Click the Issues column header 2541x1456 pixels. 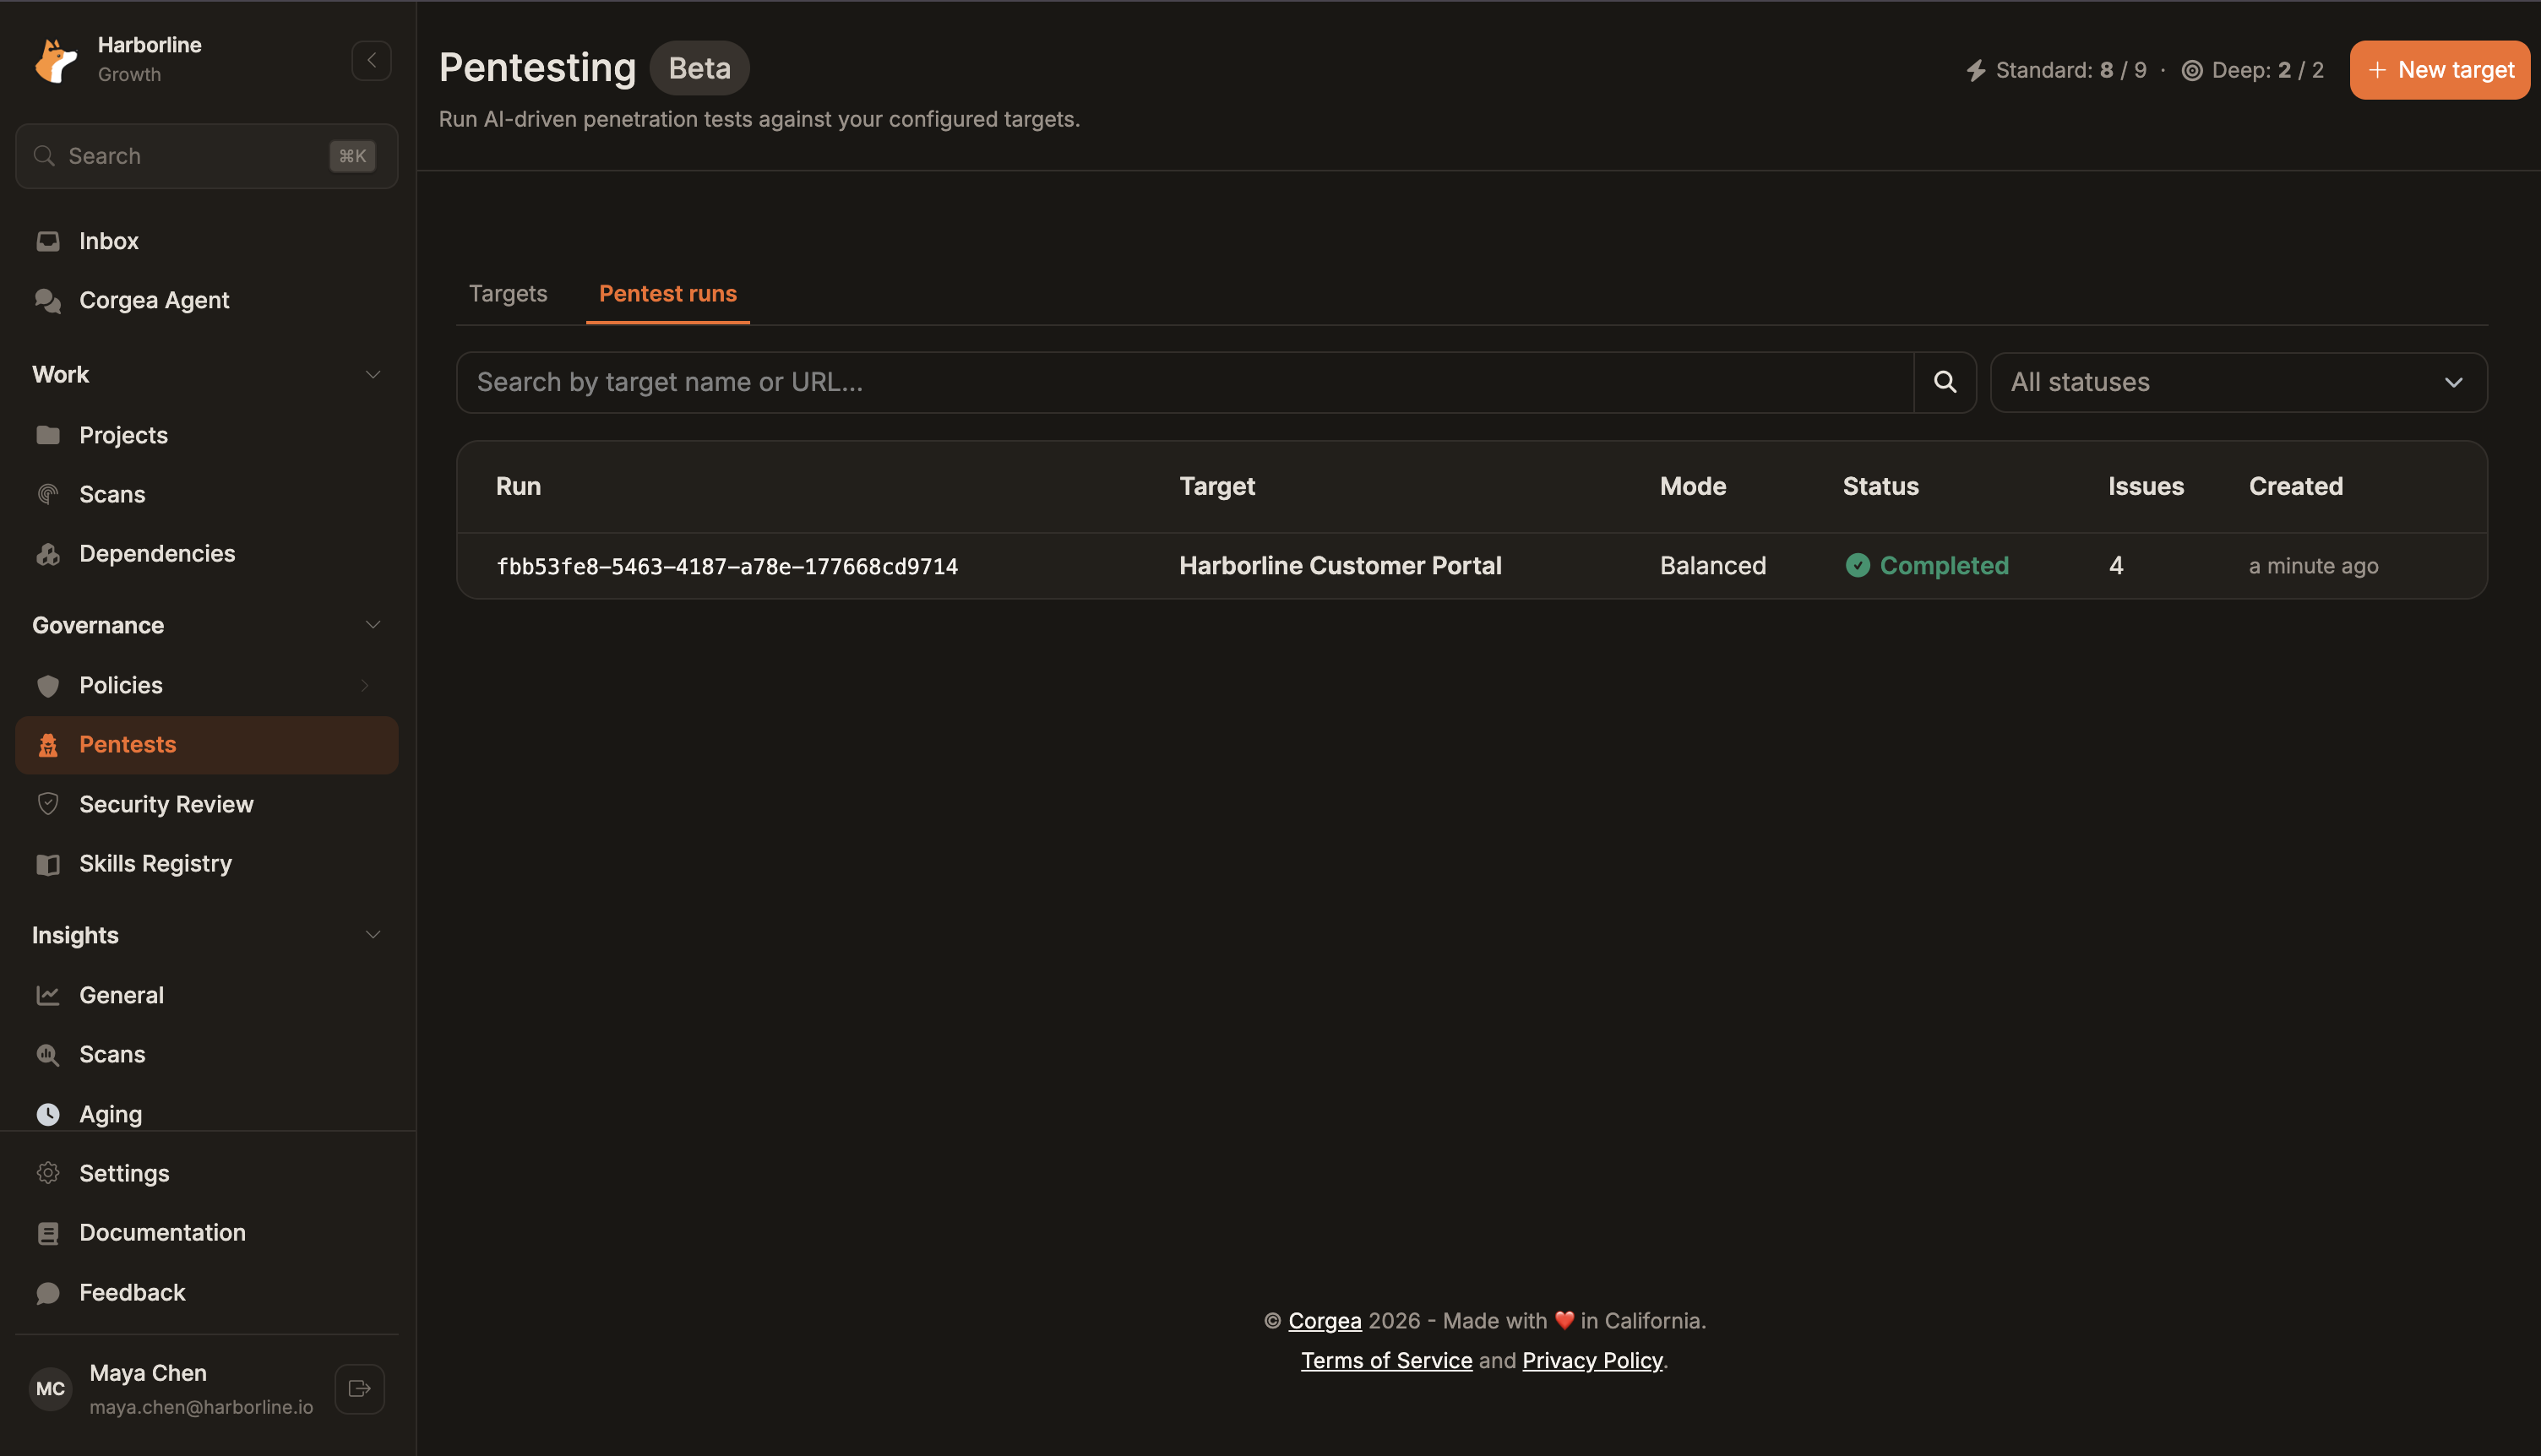click(x=2146, y=487)
